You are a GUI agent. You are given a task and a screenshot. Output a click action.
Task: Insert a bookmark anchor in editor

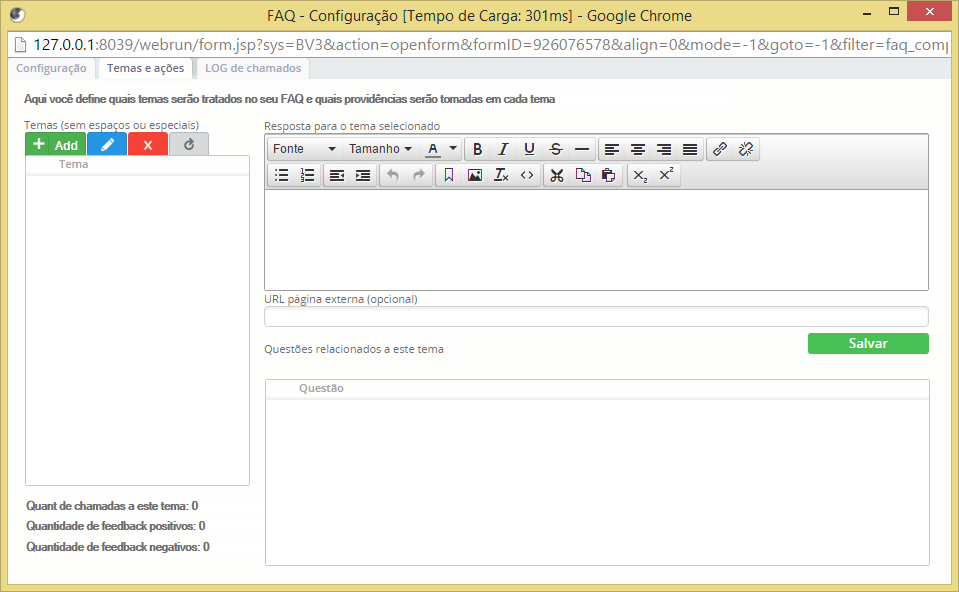click(x=449, y=175)
